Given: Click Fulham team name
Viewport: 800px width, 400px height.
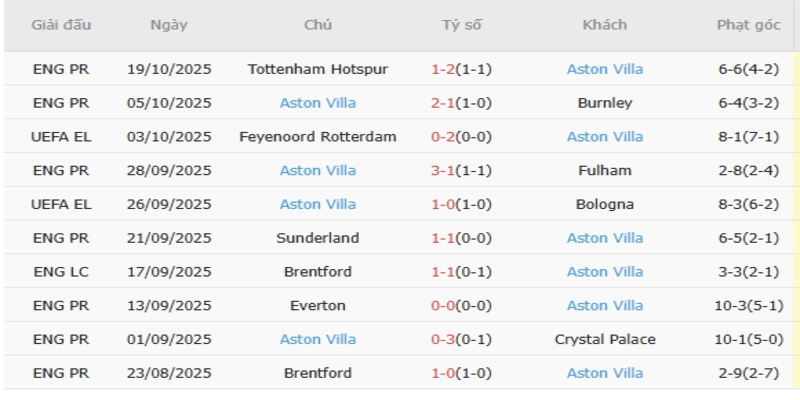Looking at the screenshot, I should [x=604, y=171].
